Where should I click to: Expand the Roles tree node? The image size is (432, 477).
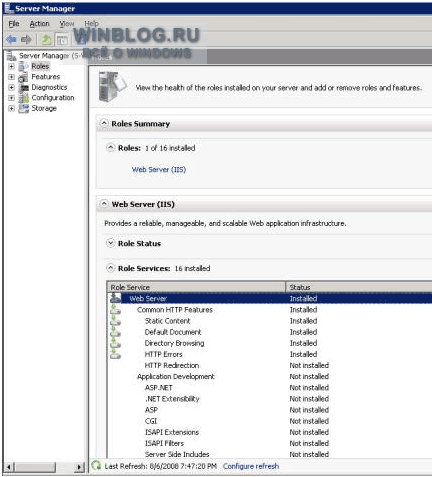(x=11, y=66)
